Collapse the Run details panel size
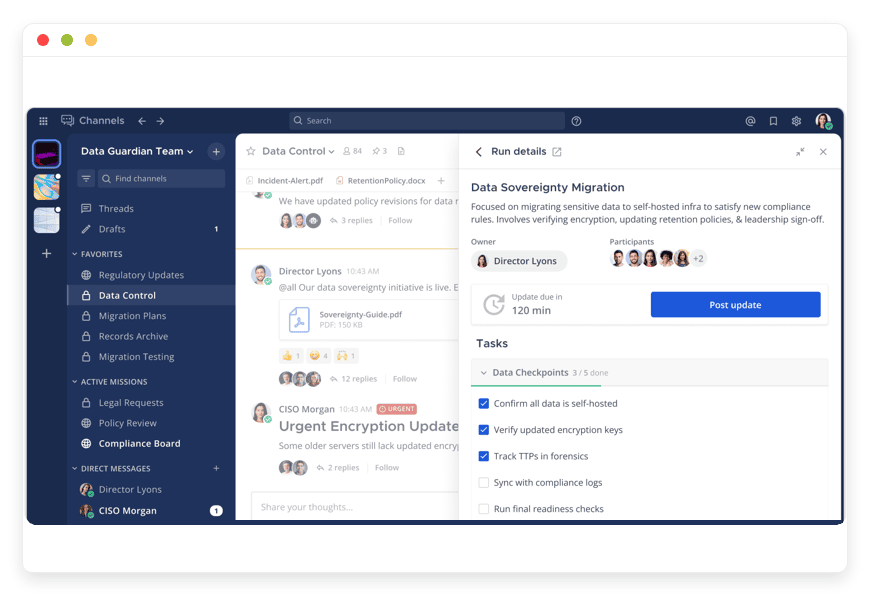Screen dimensions: 870x595 pos(800,152)
